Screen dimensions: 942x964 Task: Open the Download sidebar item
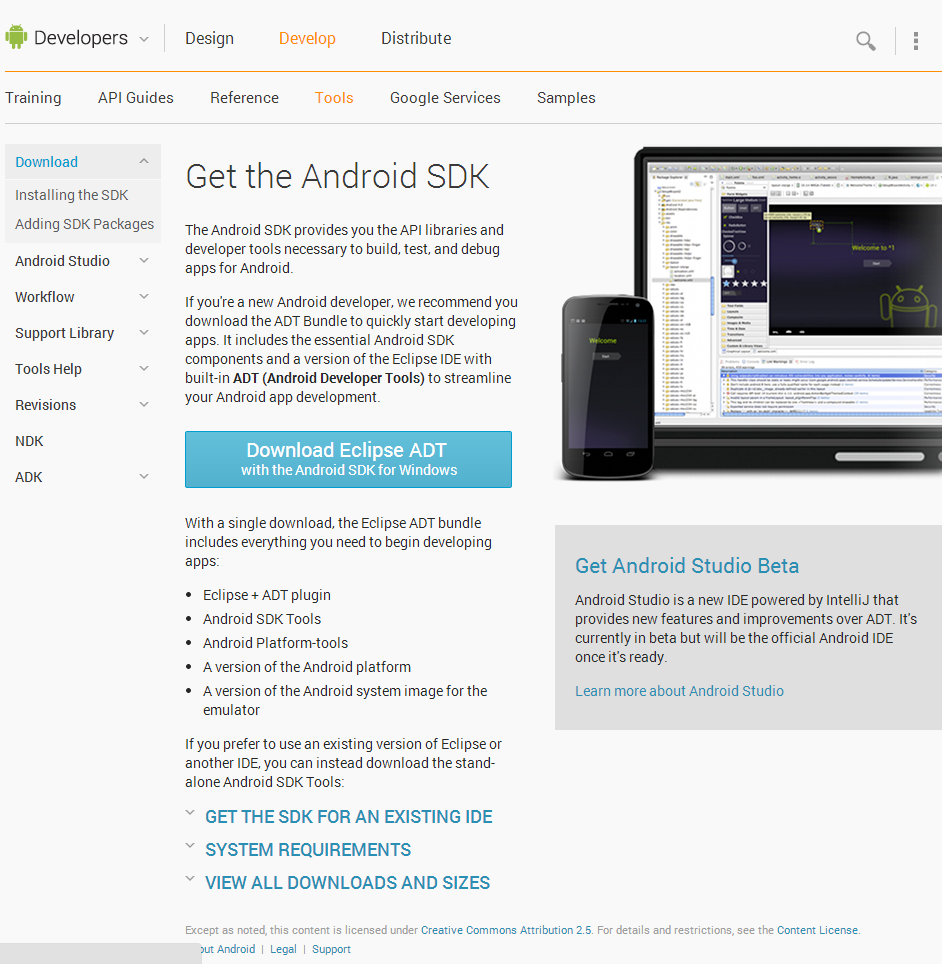click(47, 162)
